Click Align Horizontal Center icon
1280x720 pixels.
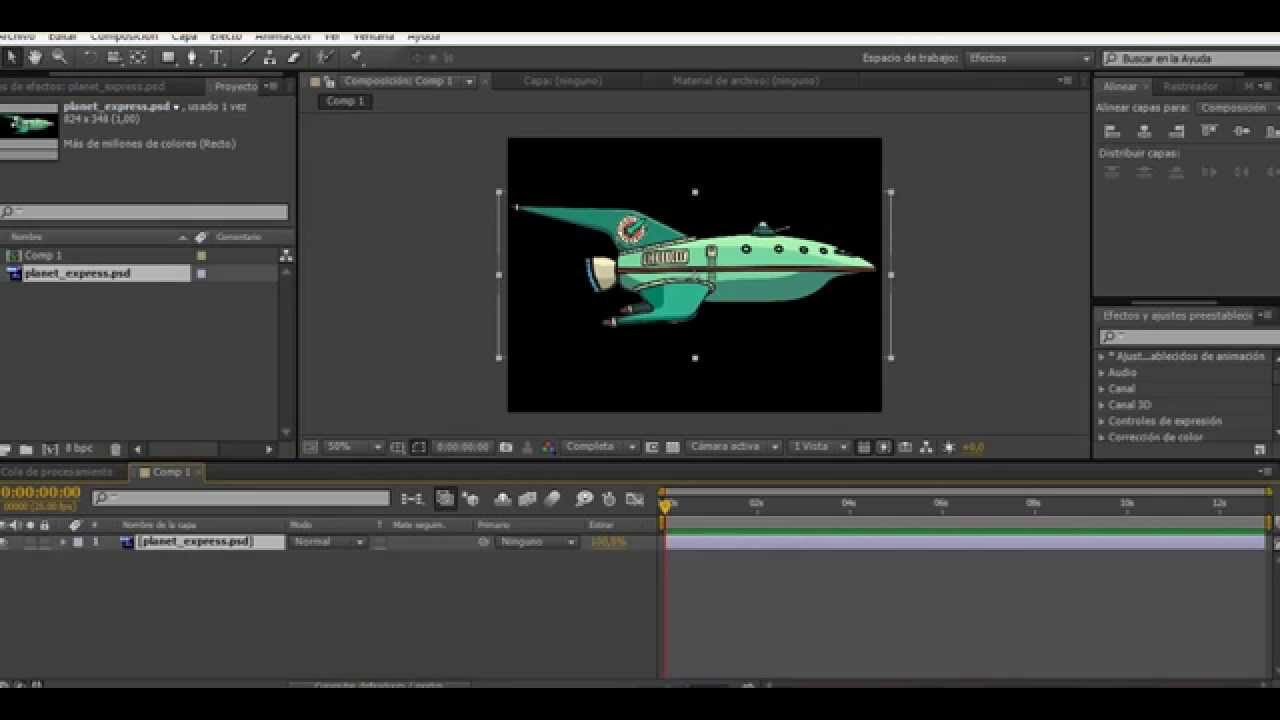[x=1144, y=131]
